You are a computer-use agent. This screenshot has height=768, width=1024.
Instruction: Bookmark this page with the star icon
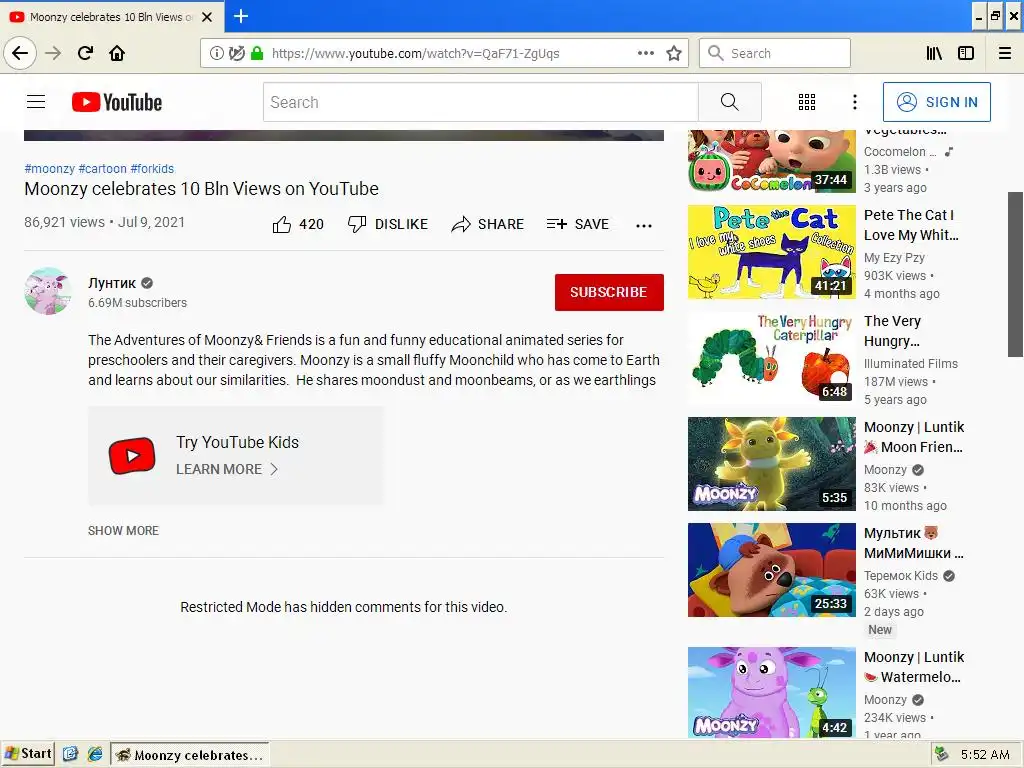coord(674,53)
